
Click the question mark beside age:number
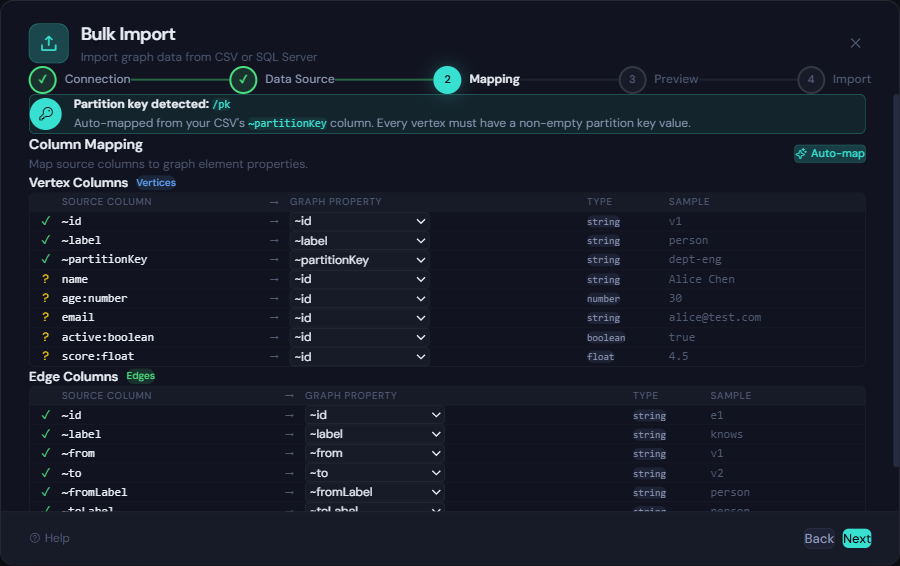[45, 298]
